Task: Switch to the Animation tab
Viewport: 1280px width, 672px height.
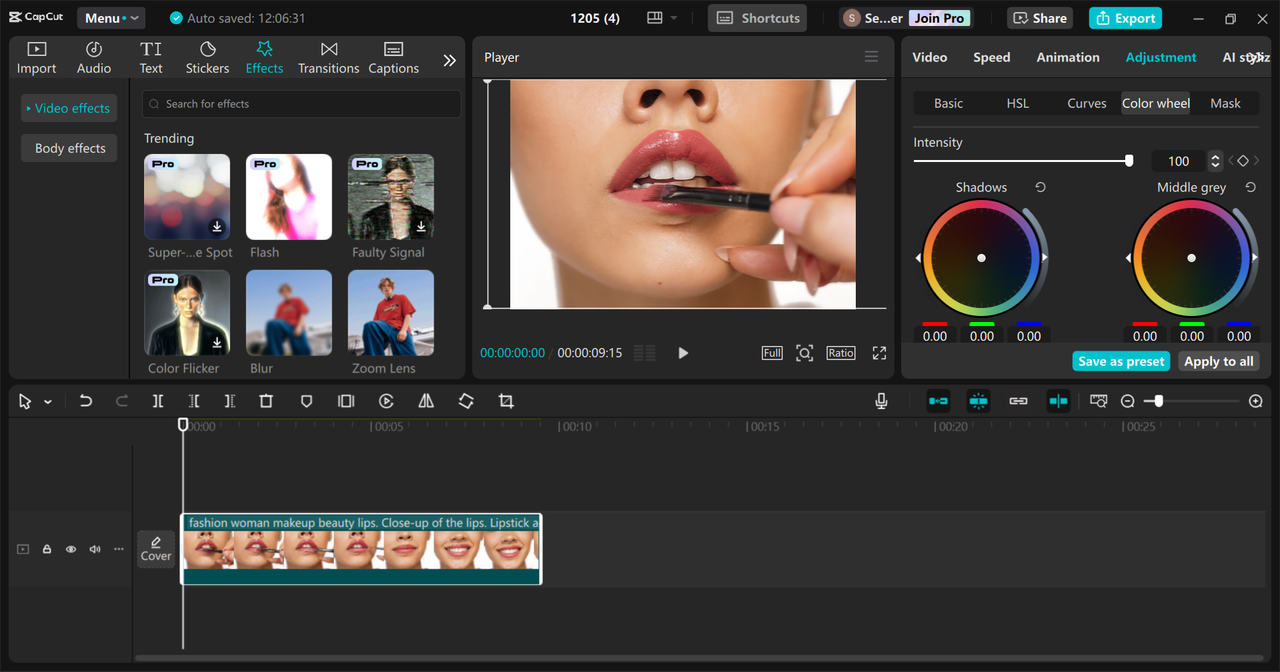Action: tap(1067, 57)
